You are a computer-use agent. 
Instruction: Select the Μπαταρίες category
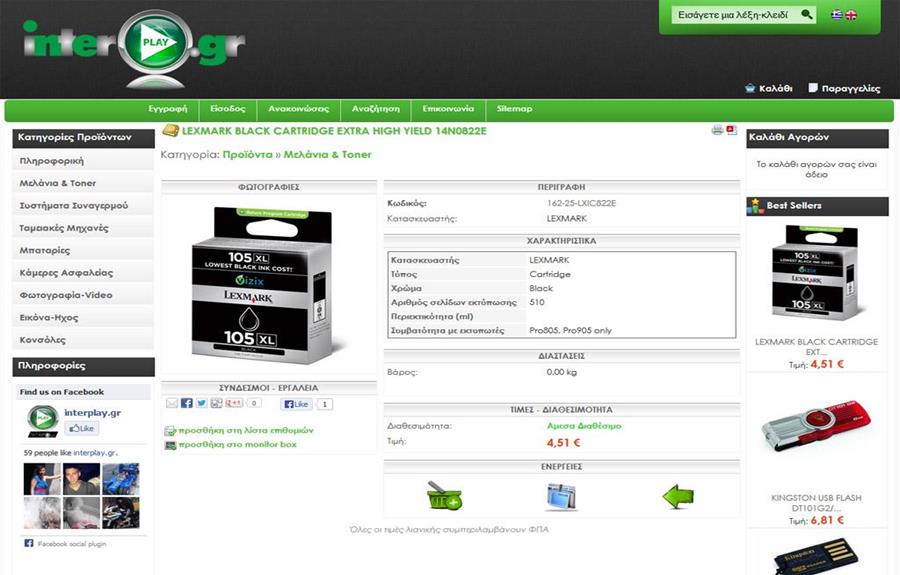click(83, 251)
